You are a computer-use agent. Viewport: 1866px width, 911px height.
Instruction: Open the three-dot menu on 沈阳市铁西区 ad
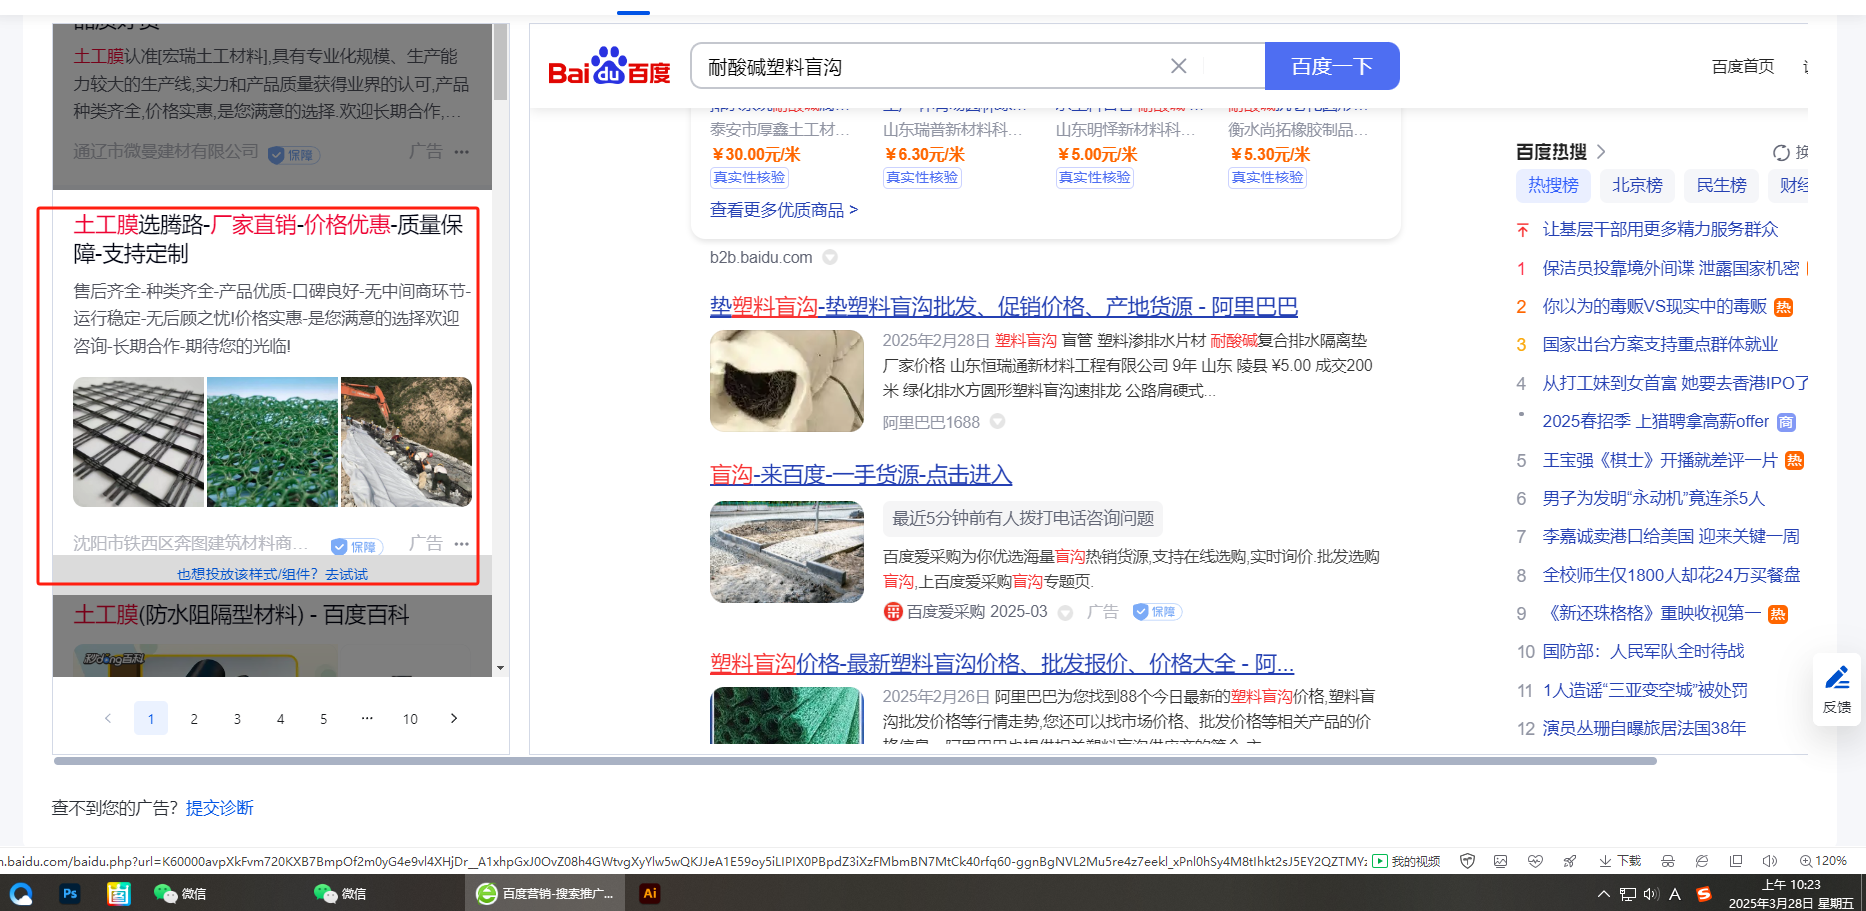point(461,544)
